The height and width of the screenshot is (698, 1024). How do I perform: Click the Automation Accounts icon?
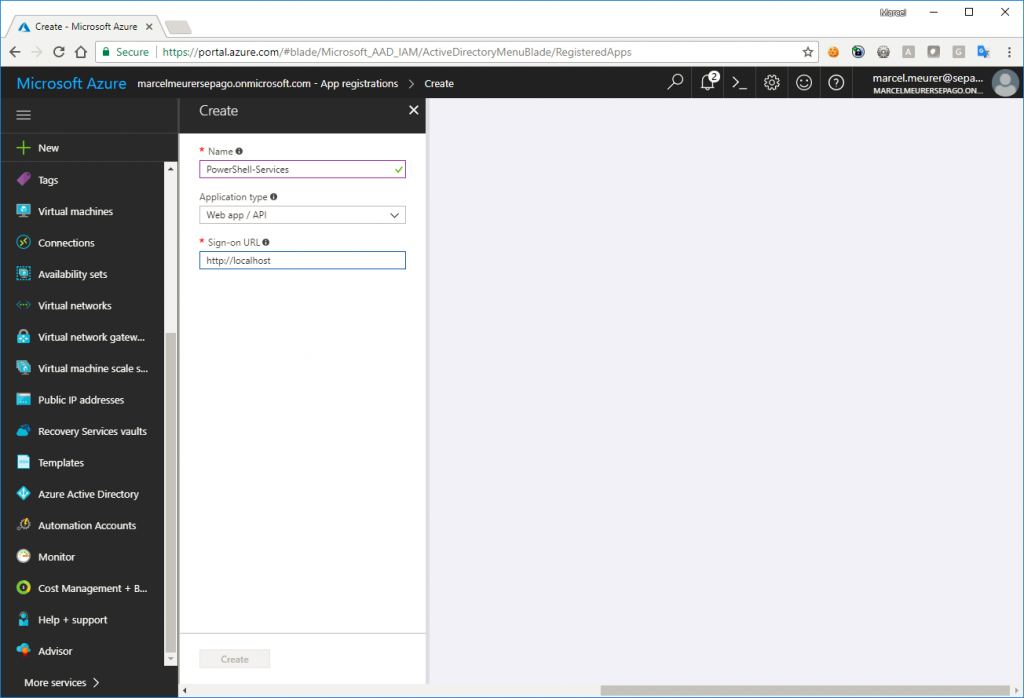click(x=24, y=525)
